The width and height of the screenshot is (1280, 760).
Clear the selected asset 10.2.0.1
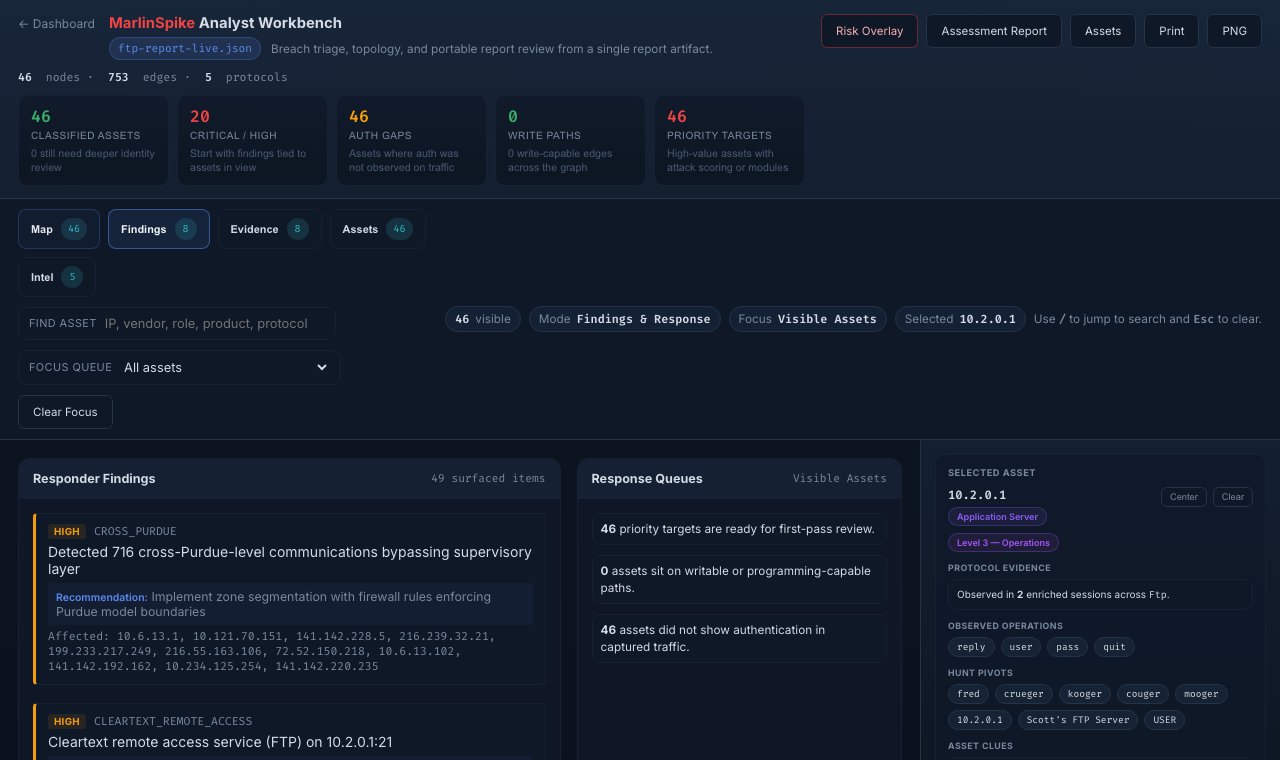[x=1232, y=497]
